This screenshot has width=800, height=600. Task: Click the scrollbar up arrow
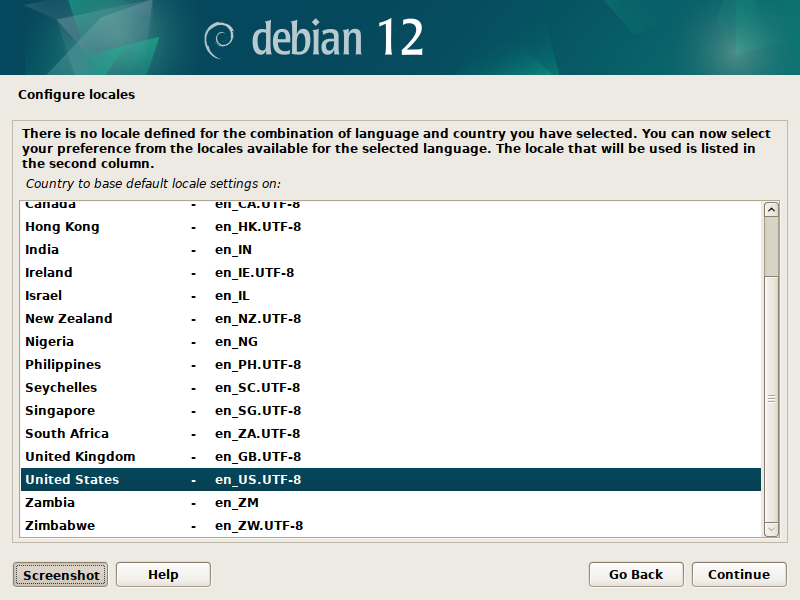click(771, 210)
